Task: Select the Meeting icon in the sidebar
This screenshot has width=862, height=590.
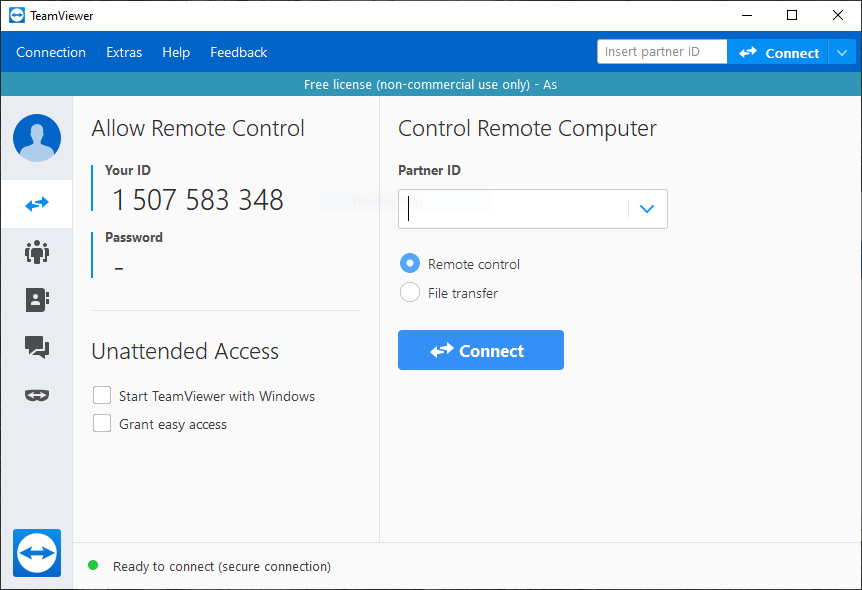Action: tap(36, 252)
